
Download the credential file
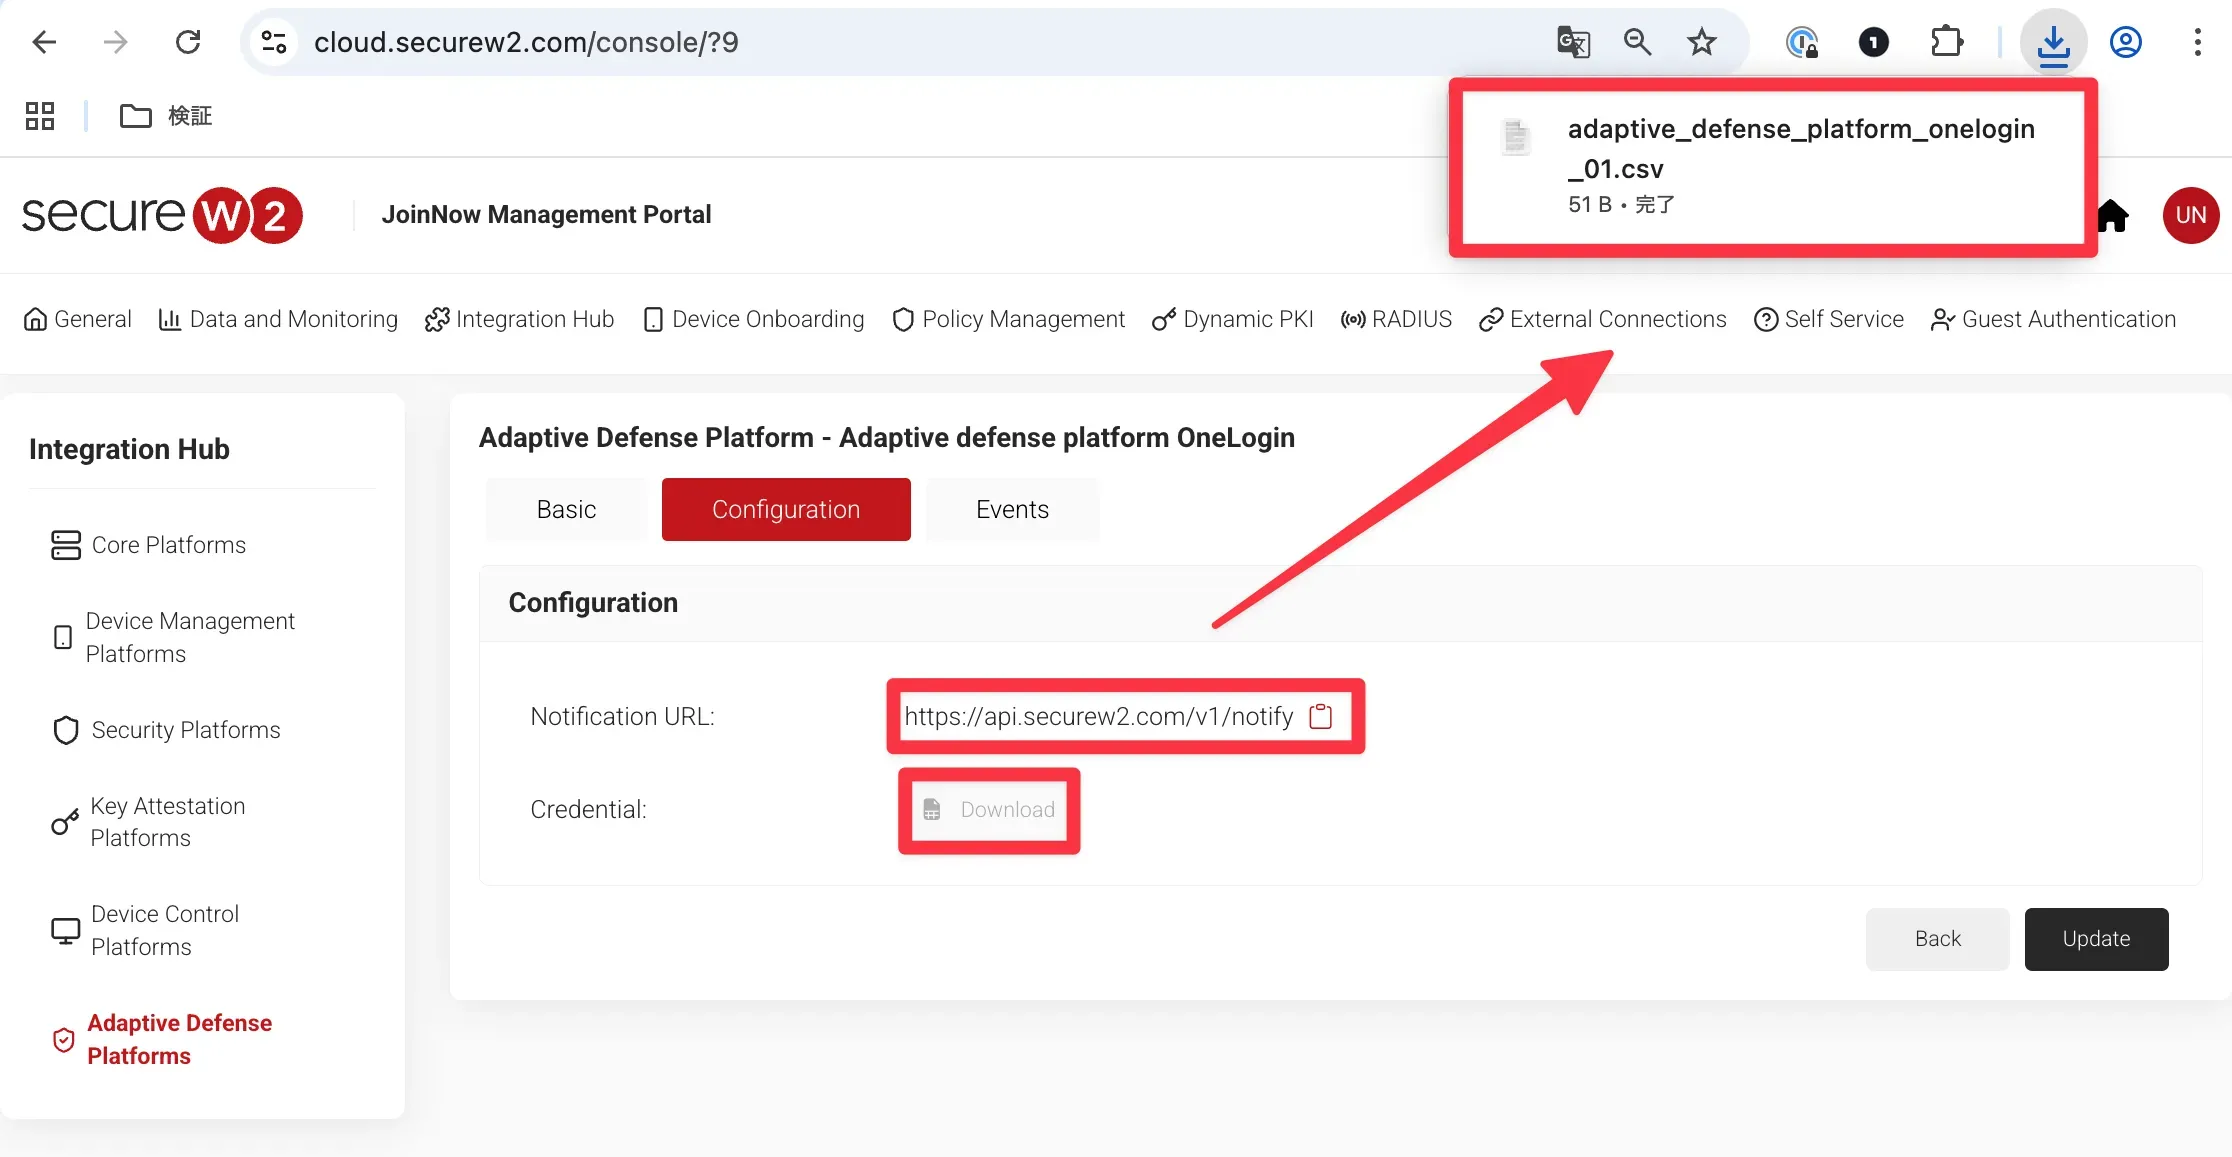(x=990, y=810)
